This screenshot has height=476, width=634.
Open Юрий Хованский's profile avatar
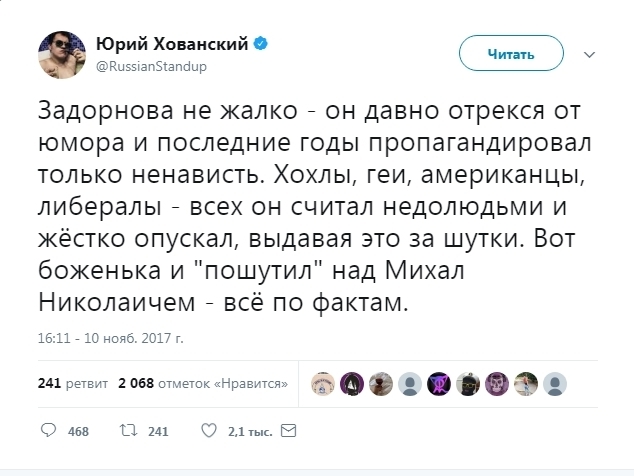coord(61,56)
